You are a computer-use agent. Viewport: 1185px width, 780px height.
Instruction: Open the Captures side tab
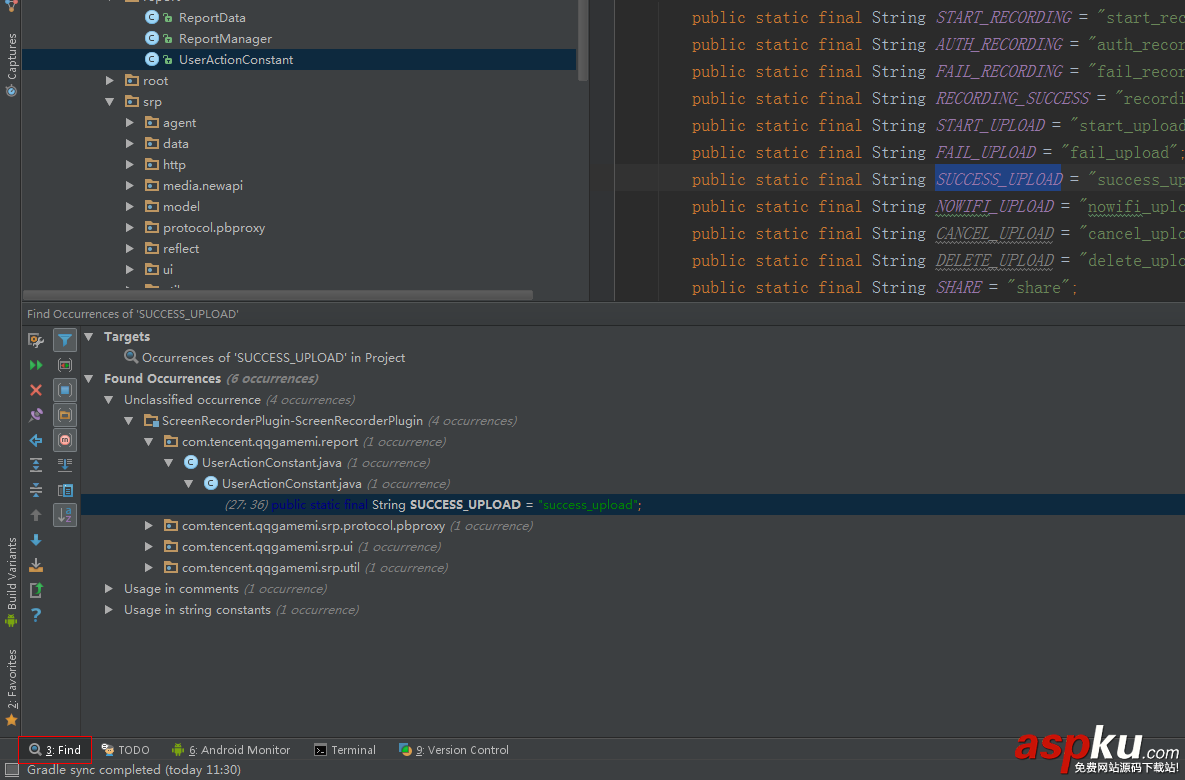pyautogui.click(x=11, y=65)
